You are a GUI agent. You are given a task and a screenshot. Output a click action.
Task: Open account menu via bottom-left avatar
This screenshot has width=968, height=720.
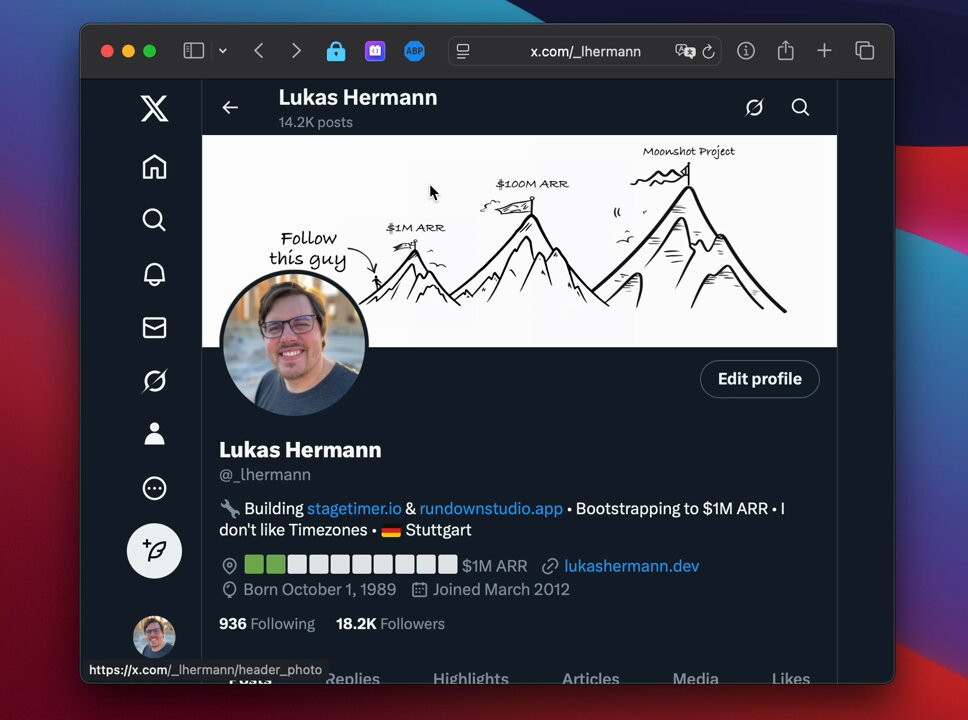(154, 636)
